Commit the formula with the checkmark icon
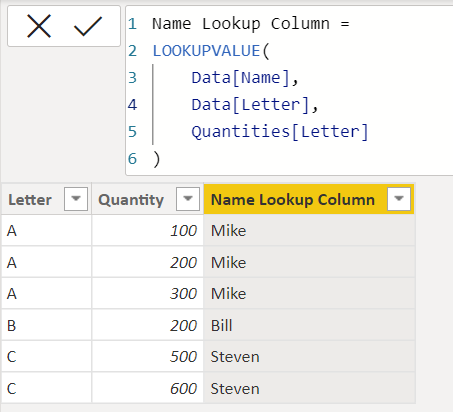Image resolution: width=453 pixels, height=412 pixels. (x=88, y=26)
